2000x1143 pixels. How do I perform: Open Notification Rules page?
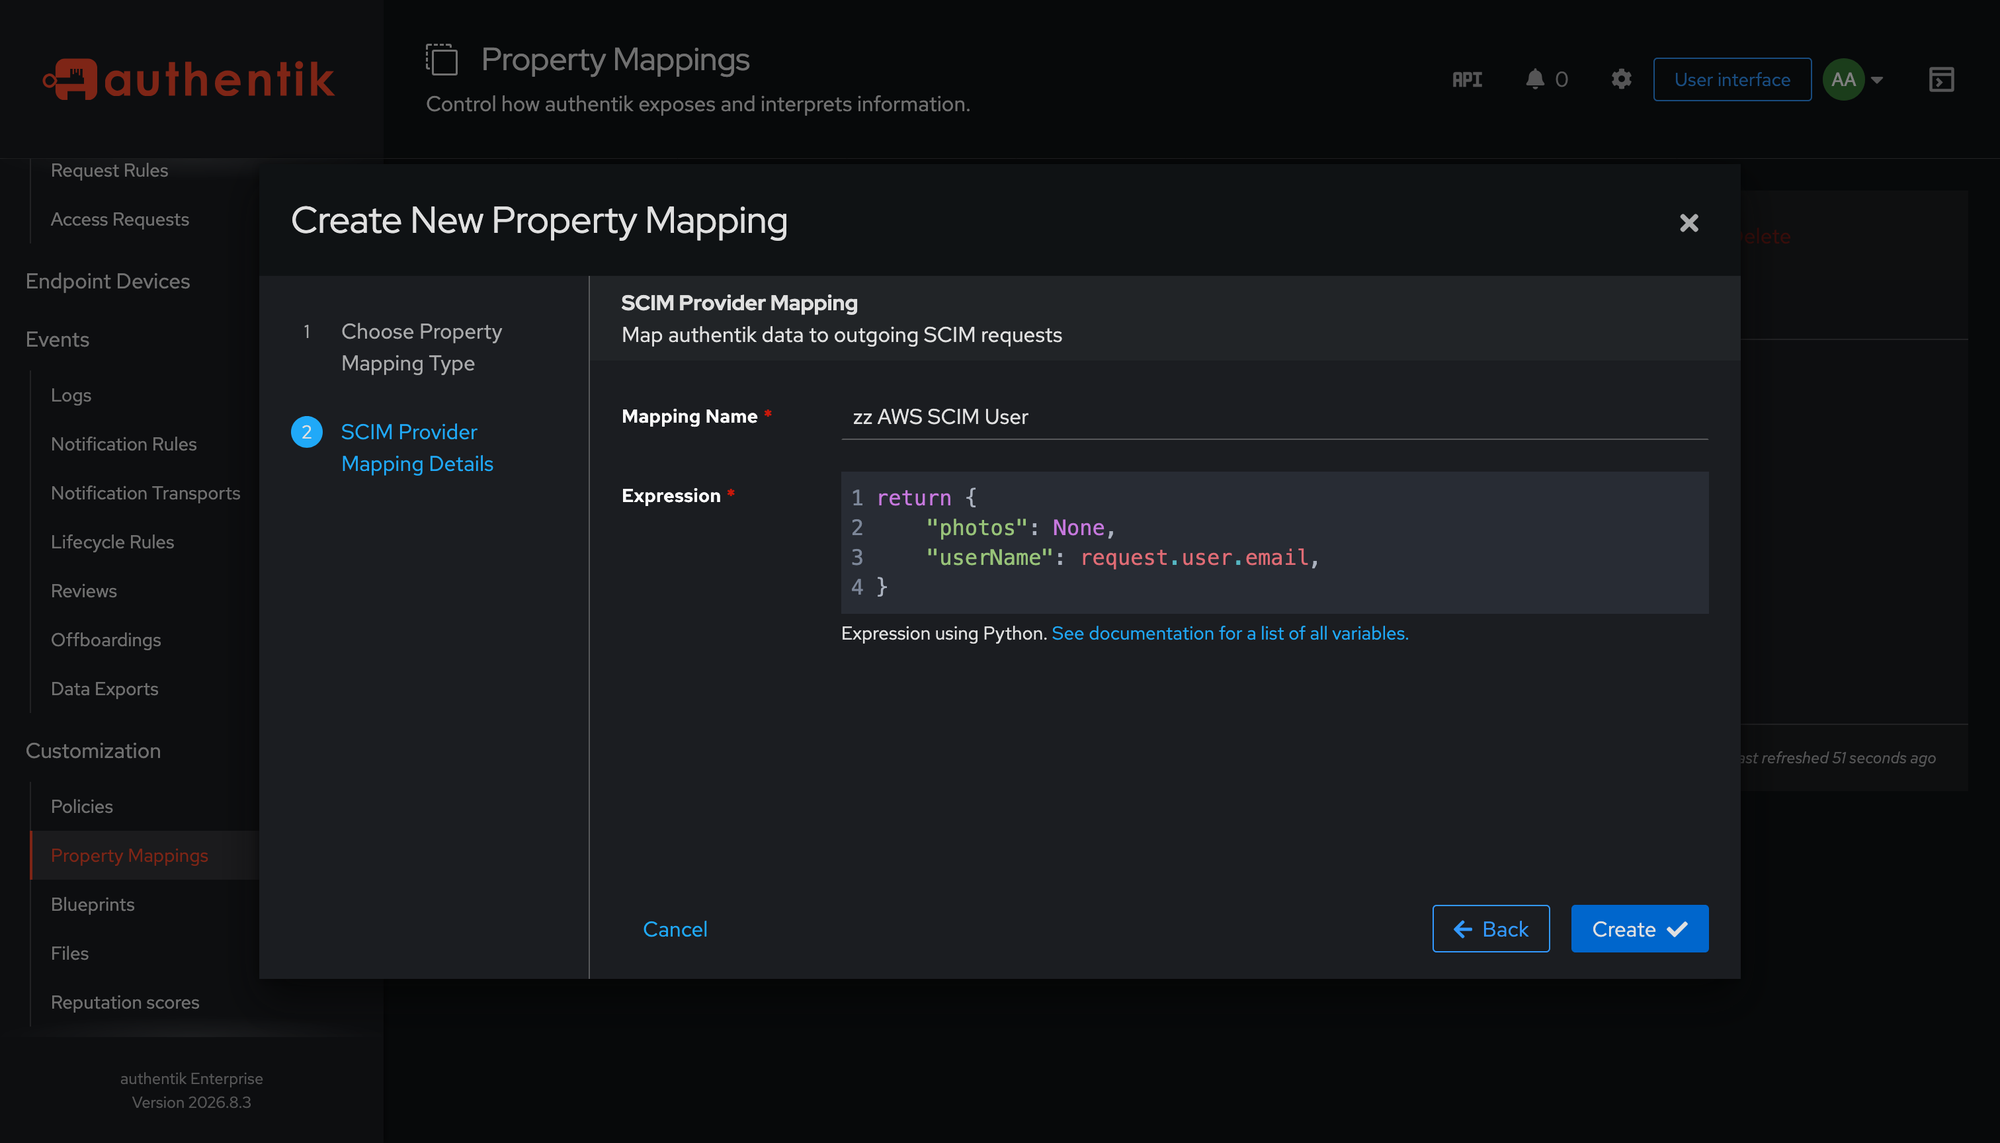(x=124, y=444)
